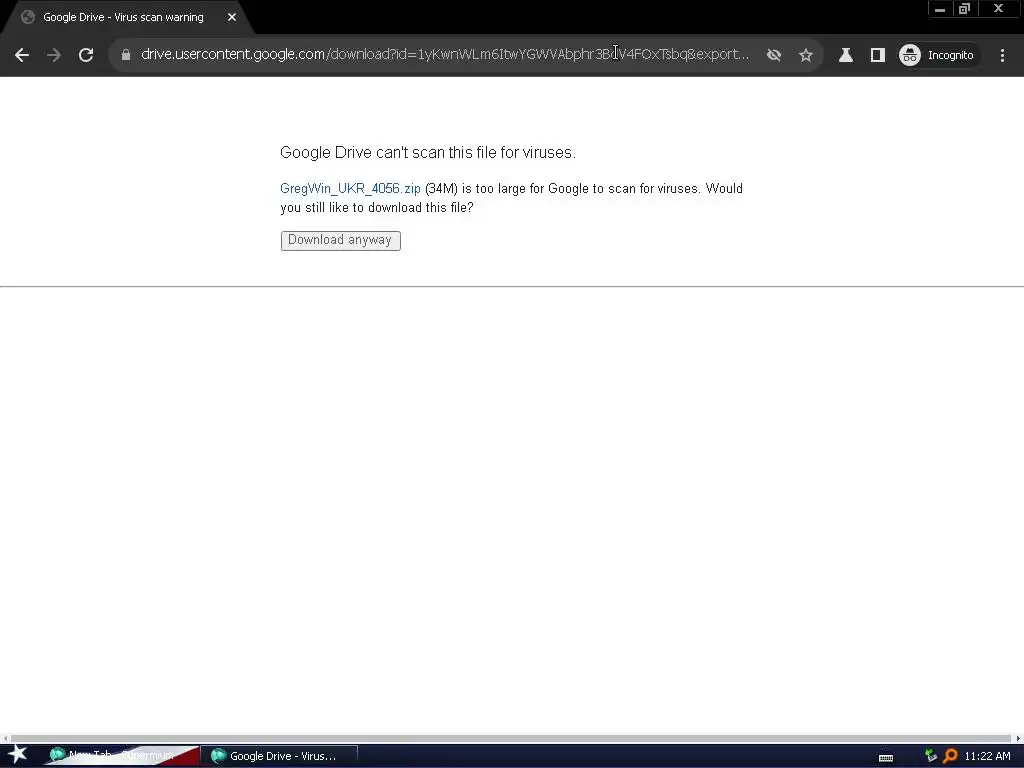Open the Chrome Labs flask icon
Viewport: 1024px width, 768px height.
[846, 55]
